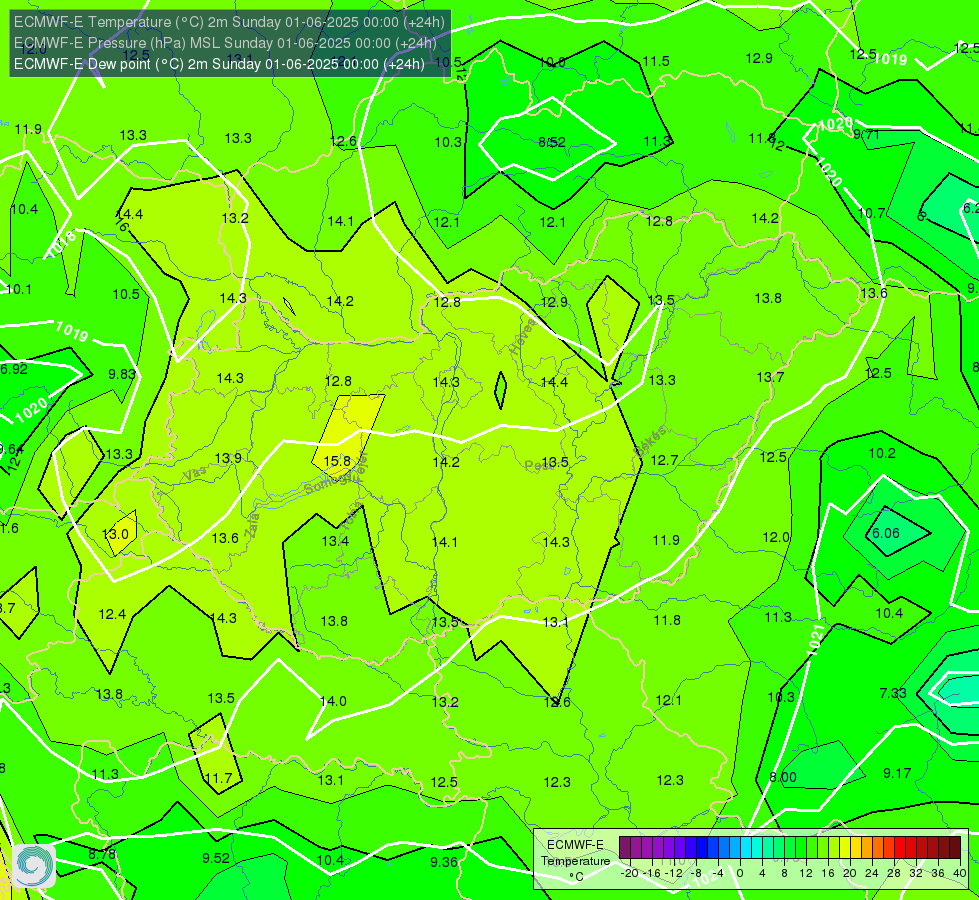
Task: Click the 13.0 value in yellow patch
Action: coord(115,533)
